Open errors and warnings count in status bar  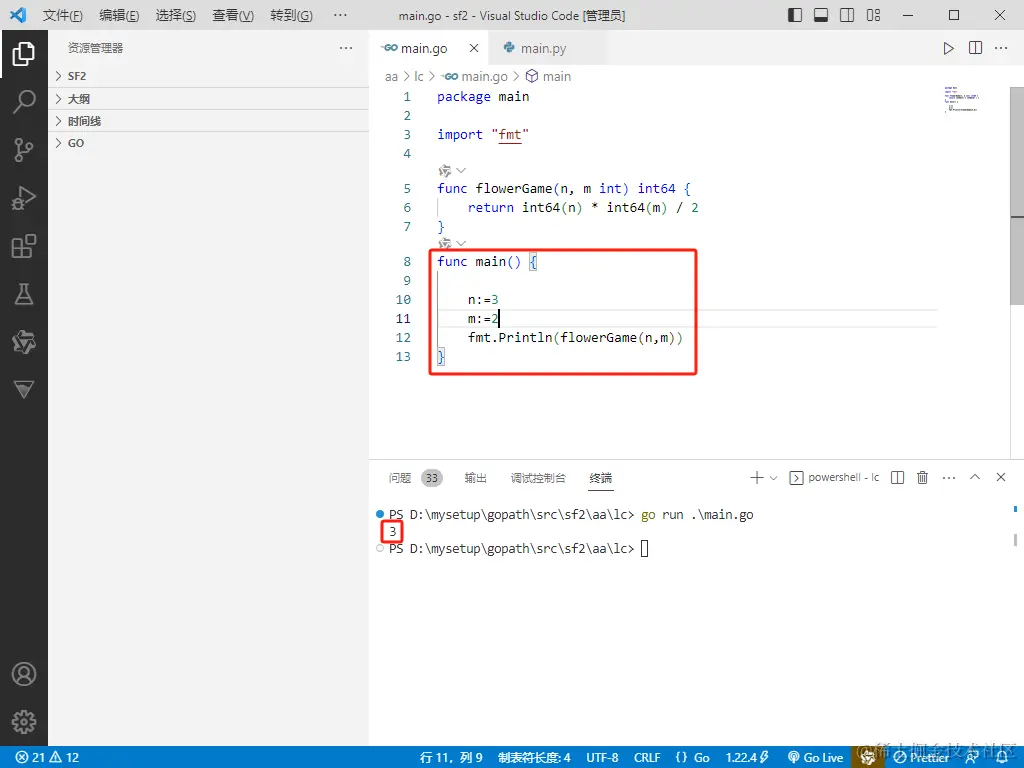click(x=47, y=758)
